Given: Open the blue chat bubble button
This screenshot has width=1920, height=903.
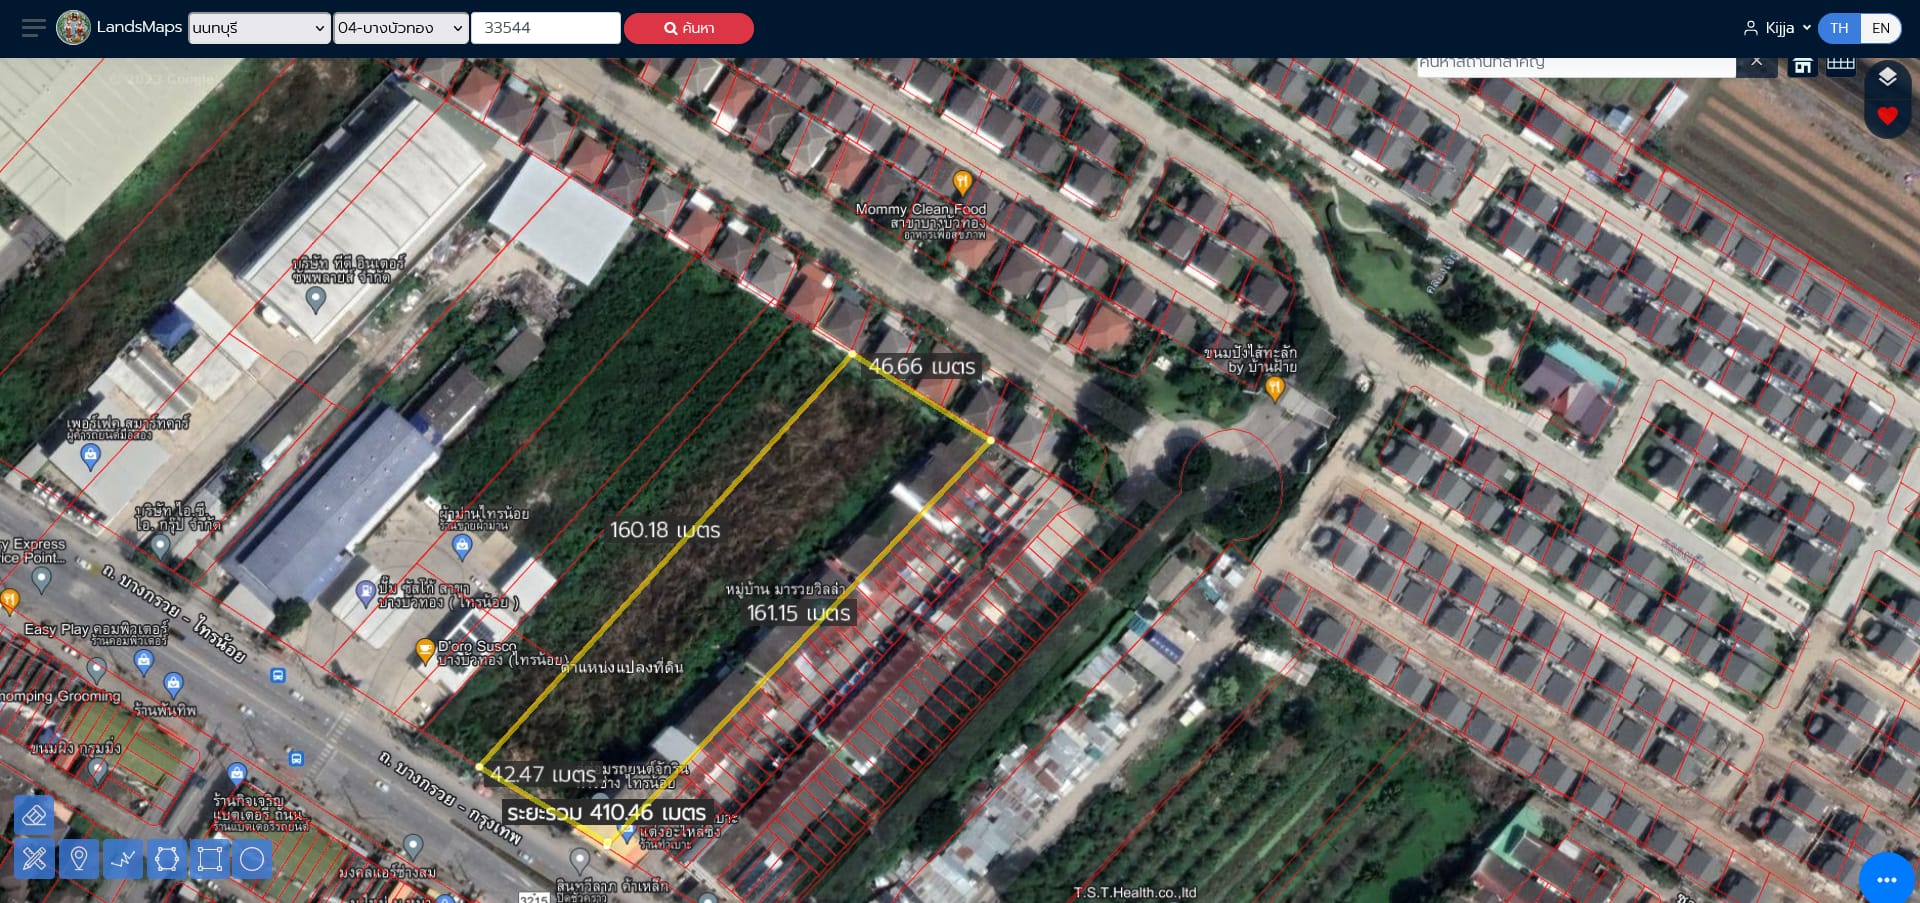Looking at the screenshot, I should (1887, 879).
